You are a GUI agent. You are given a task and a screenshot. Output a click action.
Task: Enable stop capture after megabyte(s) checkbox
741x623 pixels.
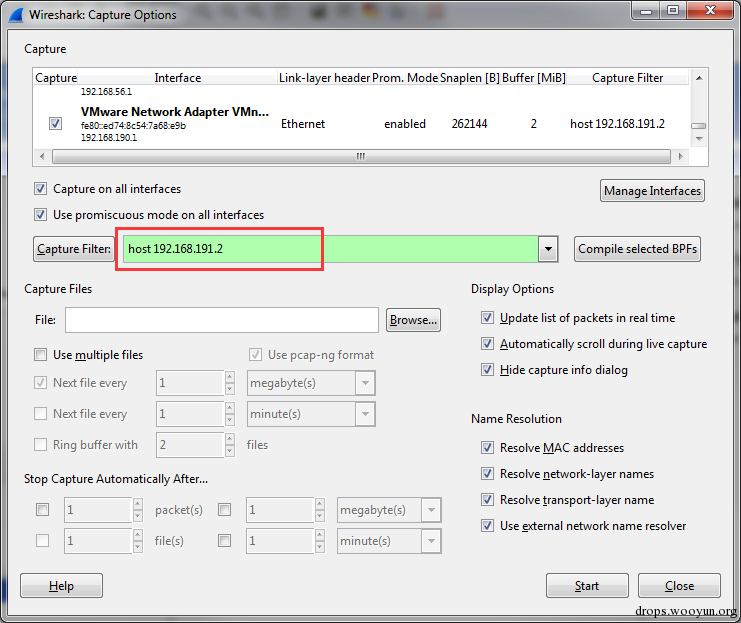[224, 510]
